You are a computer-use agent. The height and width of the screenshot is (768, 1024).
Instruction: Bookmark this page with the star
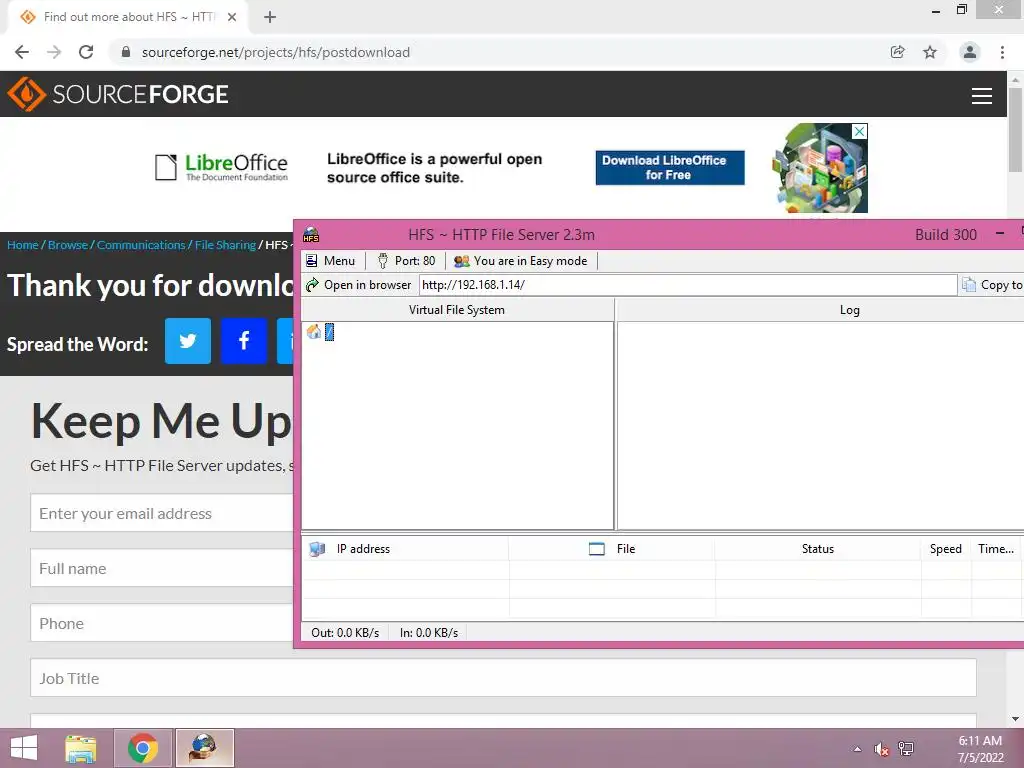pos(930,52)
